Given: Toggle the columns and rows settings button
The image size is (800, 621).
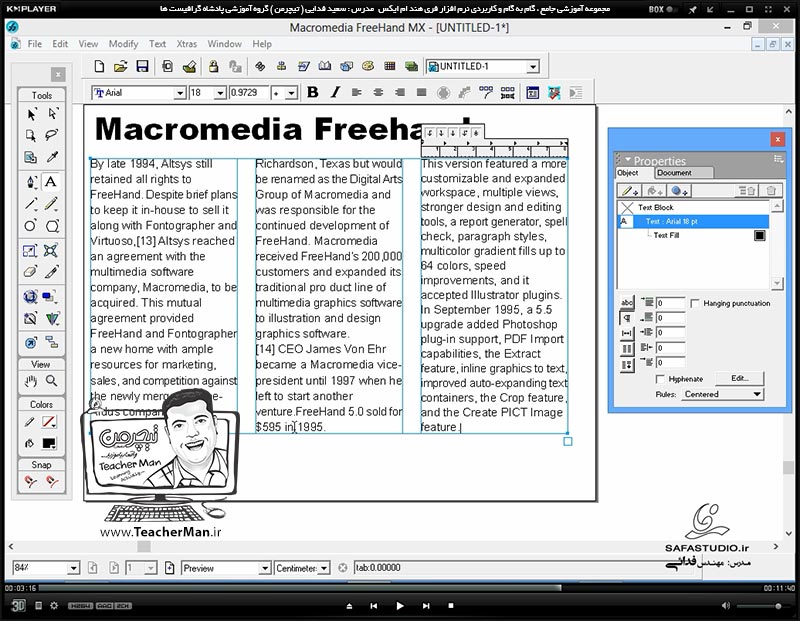Looking at the screenshot, I should click(x=627, y=349).
